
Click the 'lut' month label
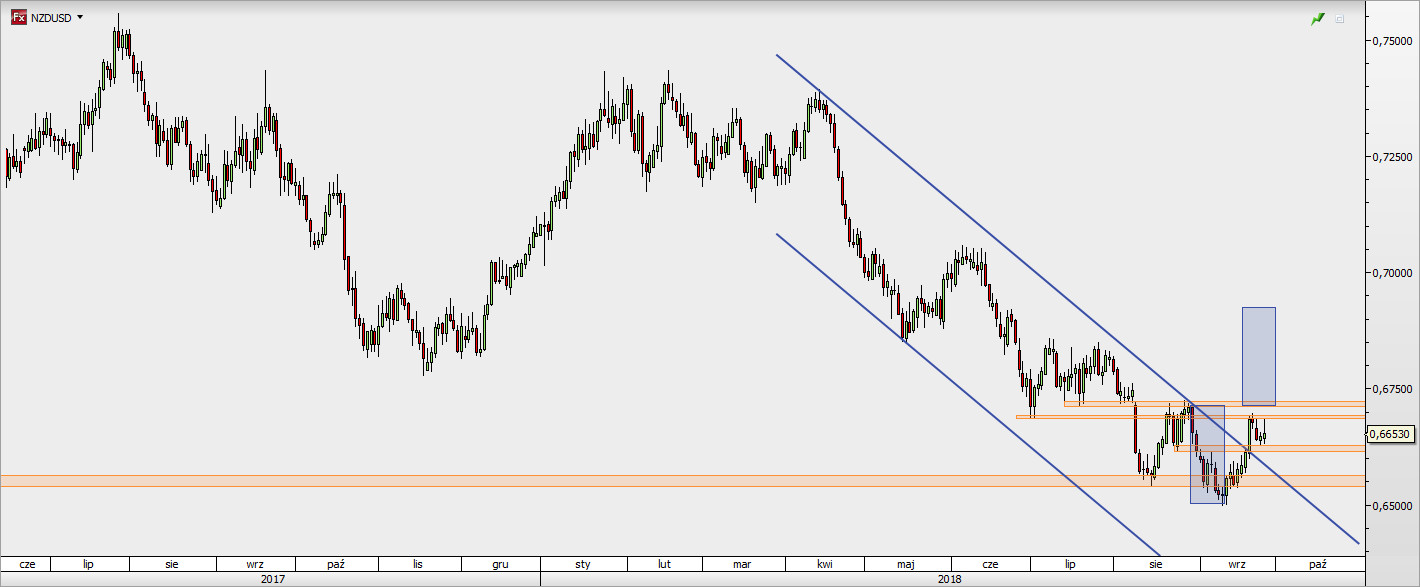(663, 564)
